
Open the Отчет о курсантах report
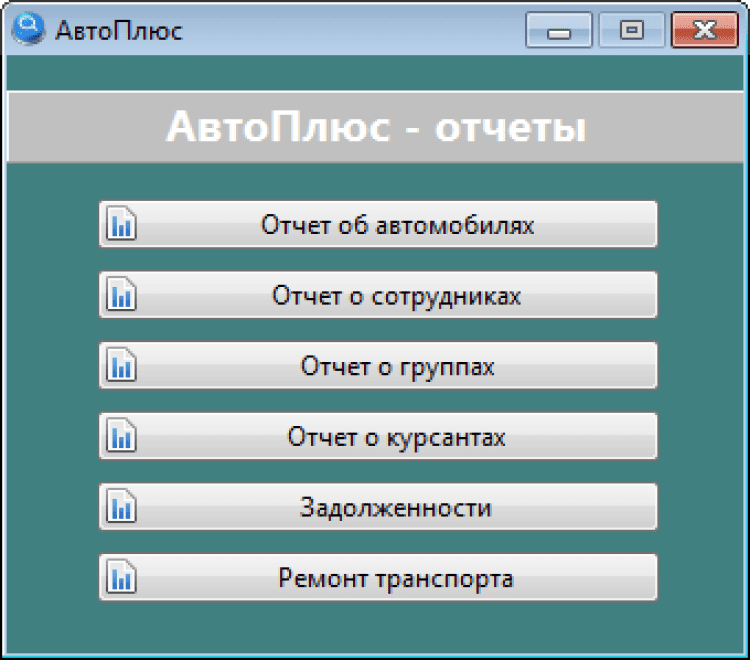click(378, 436)
